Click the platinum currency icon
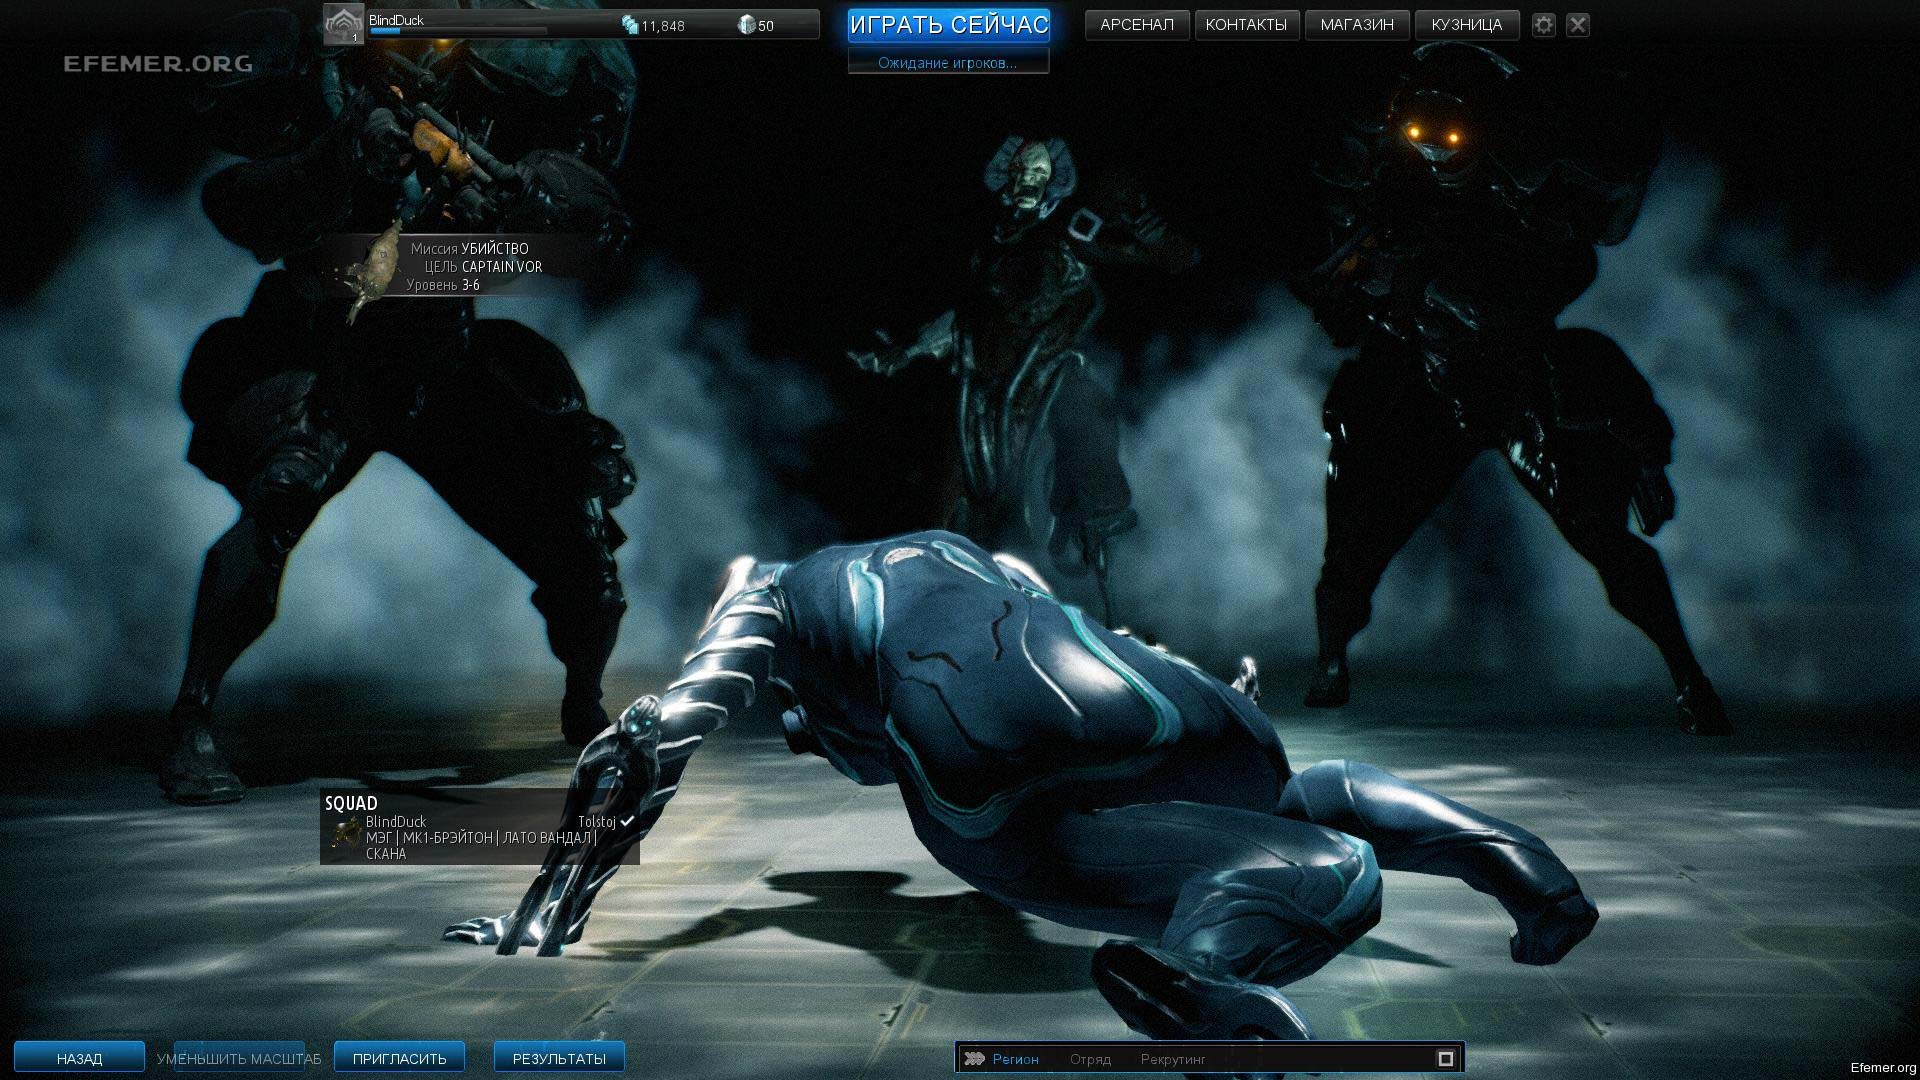This screenshot has width=1920, height=1080. (x=746, y=25)
